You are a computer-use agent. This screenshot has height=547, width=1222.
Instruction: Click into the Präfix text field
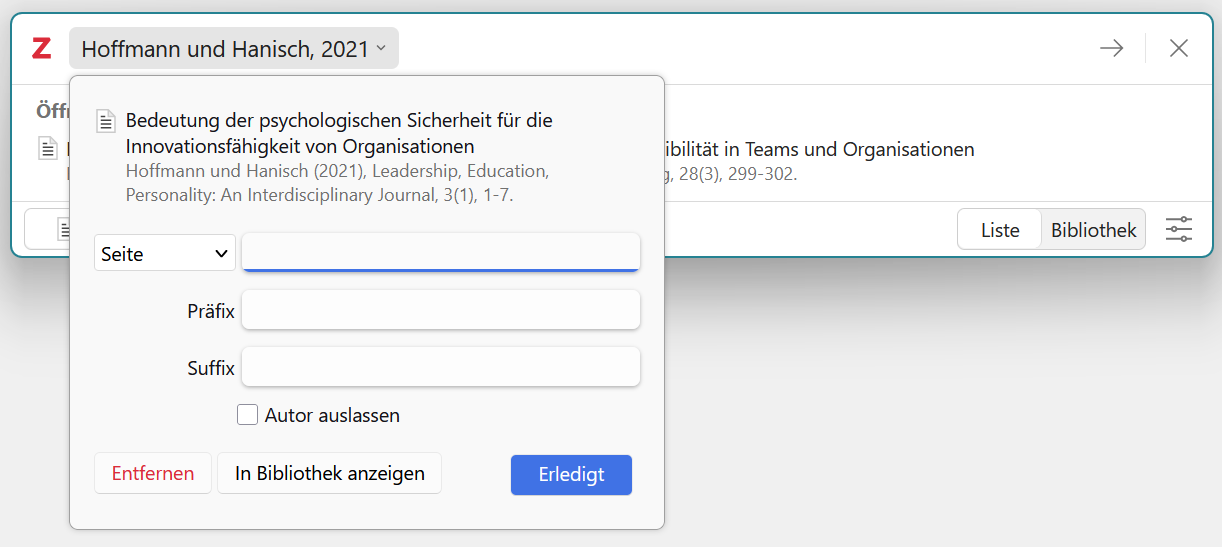(441, 310)
